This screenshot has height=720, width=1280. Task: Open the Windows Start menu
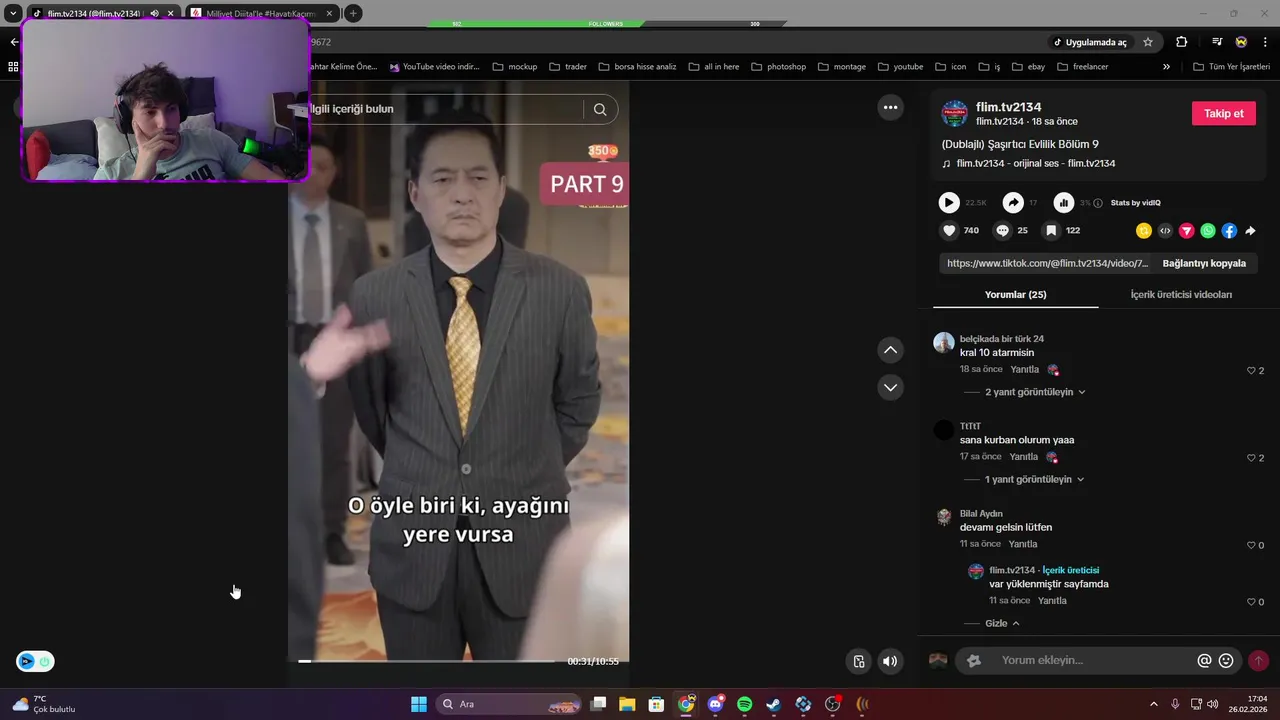[x=419, y=704]
